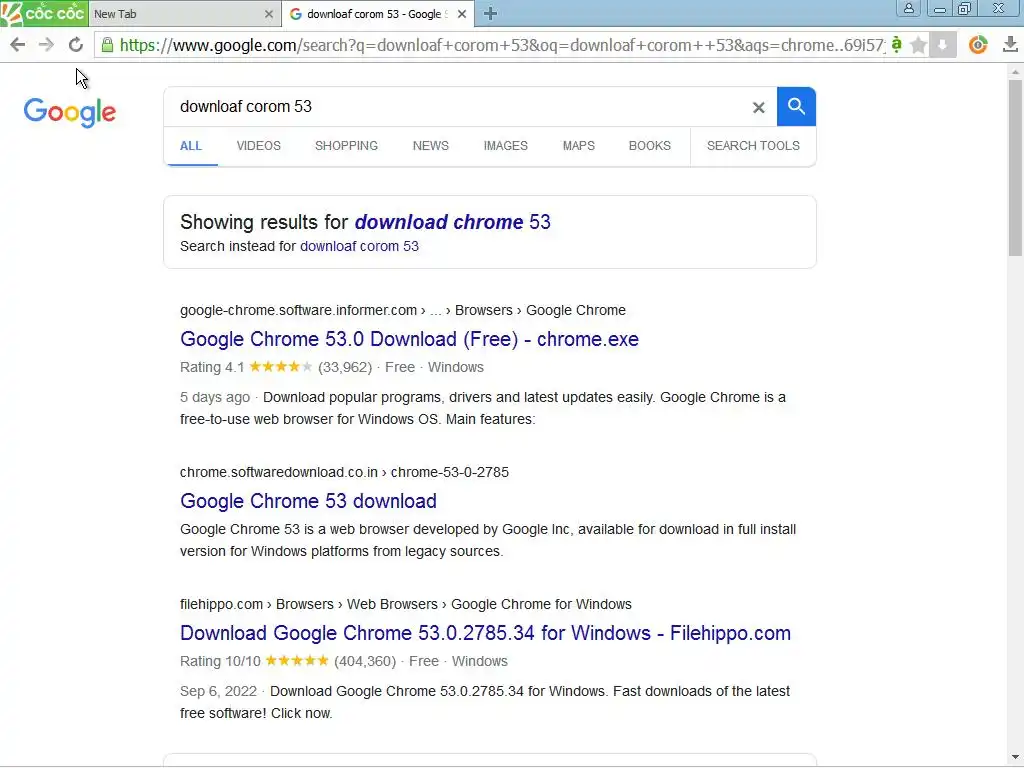Click the blue magnifier search button

(796, 106)
